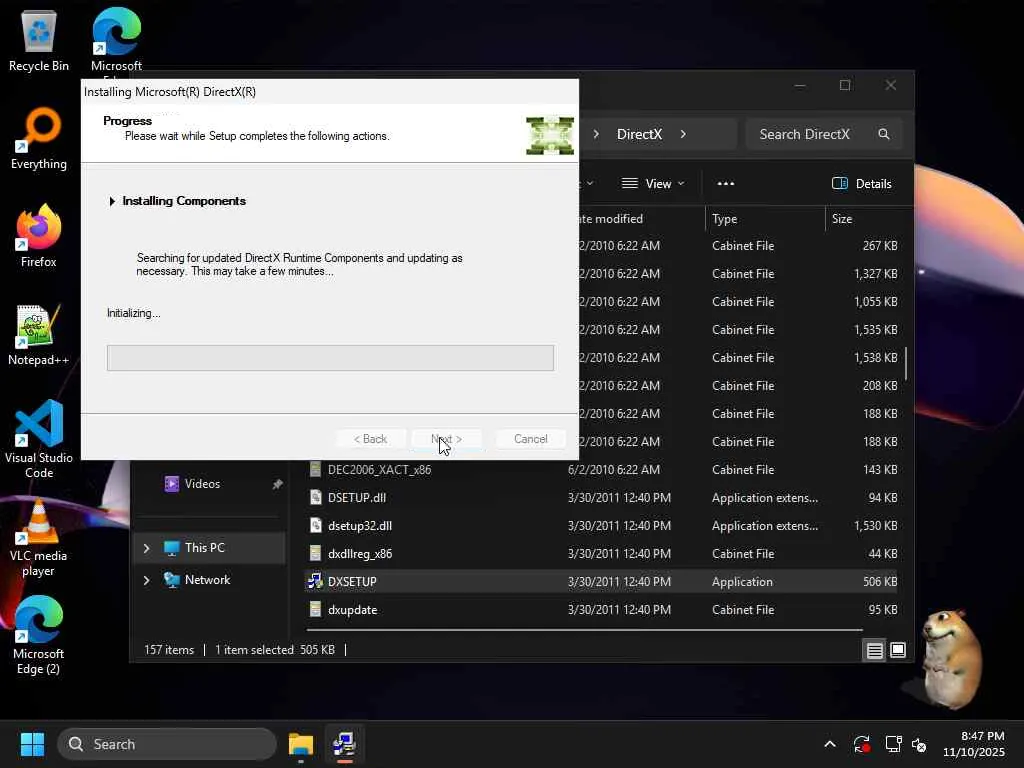
Task: Expand the This PC tree node
Action: click(x=146, y=548)
